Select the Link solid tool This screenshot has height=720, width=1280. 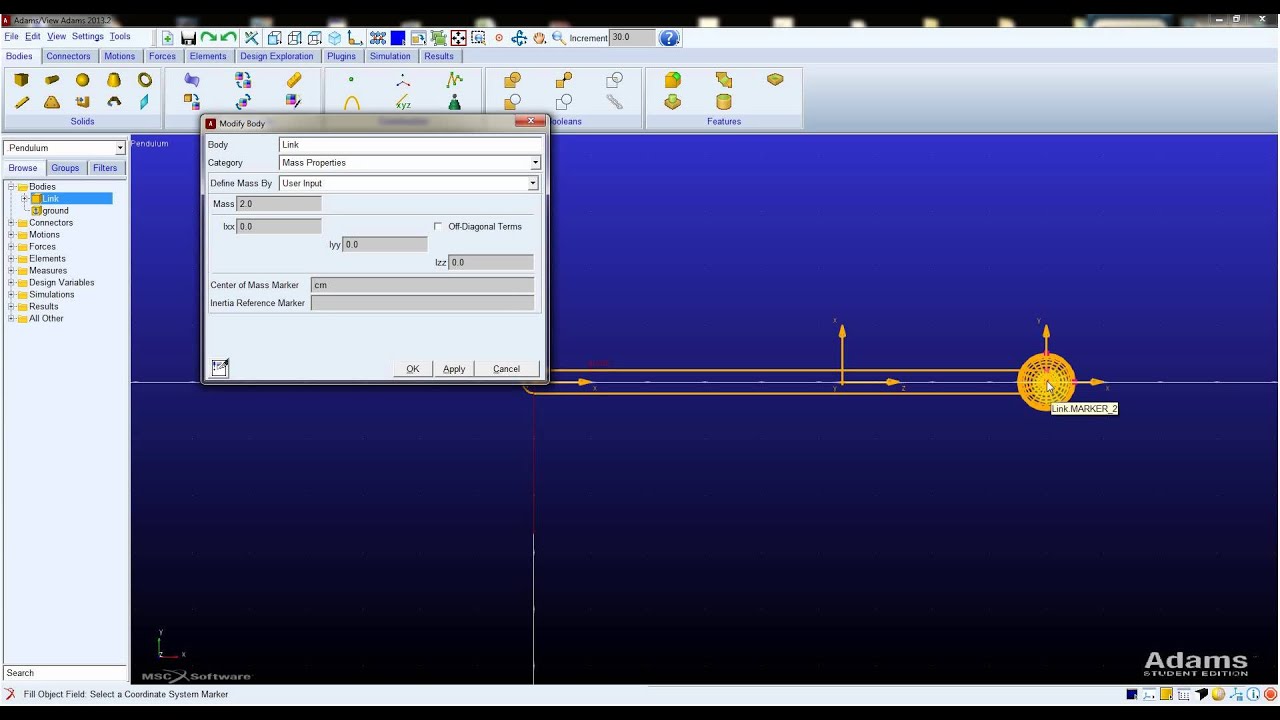click(21, 102)
